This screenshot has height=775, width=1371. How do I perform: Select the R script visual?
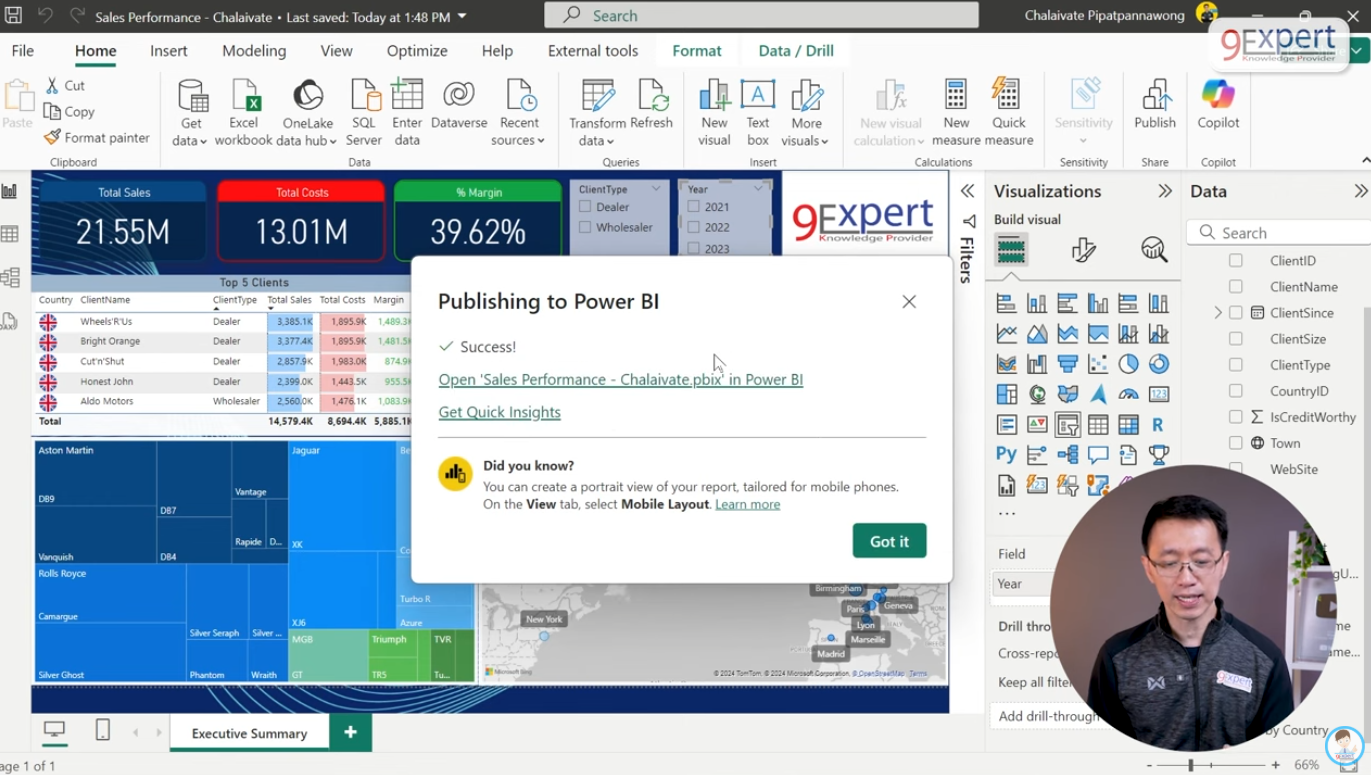pos(1159,423)
